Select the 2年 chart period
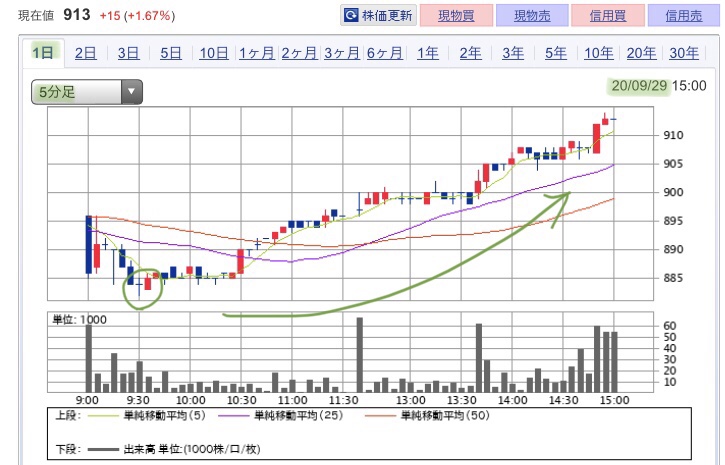The image size is (725, 465). 470,53
